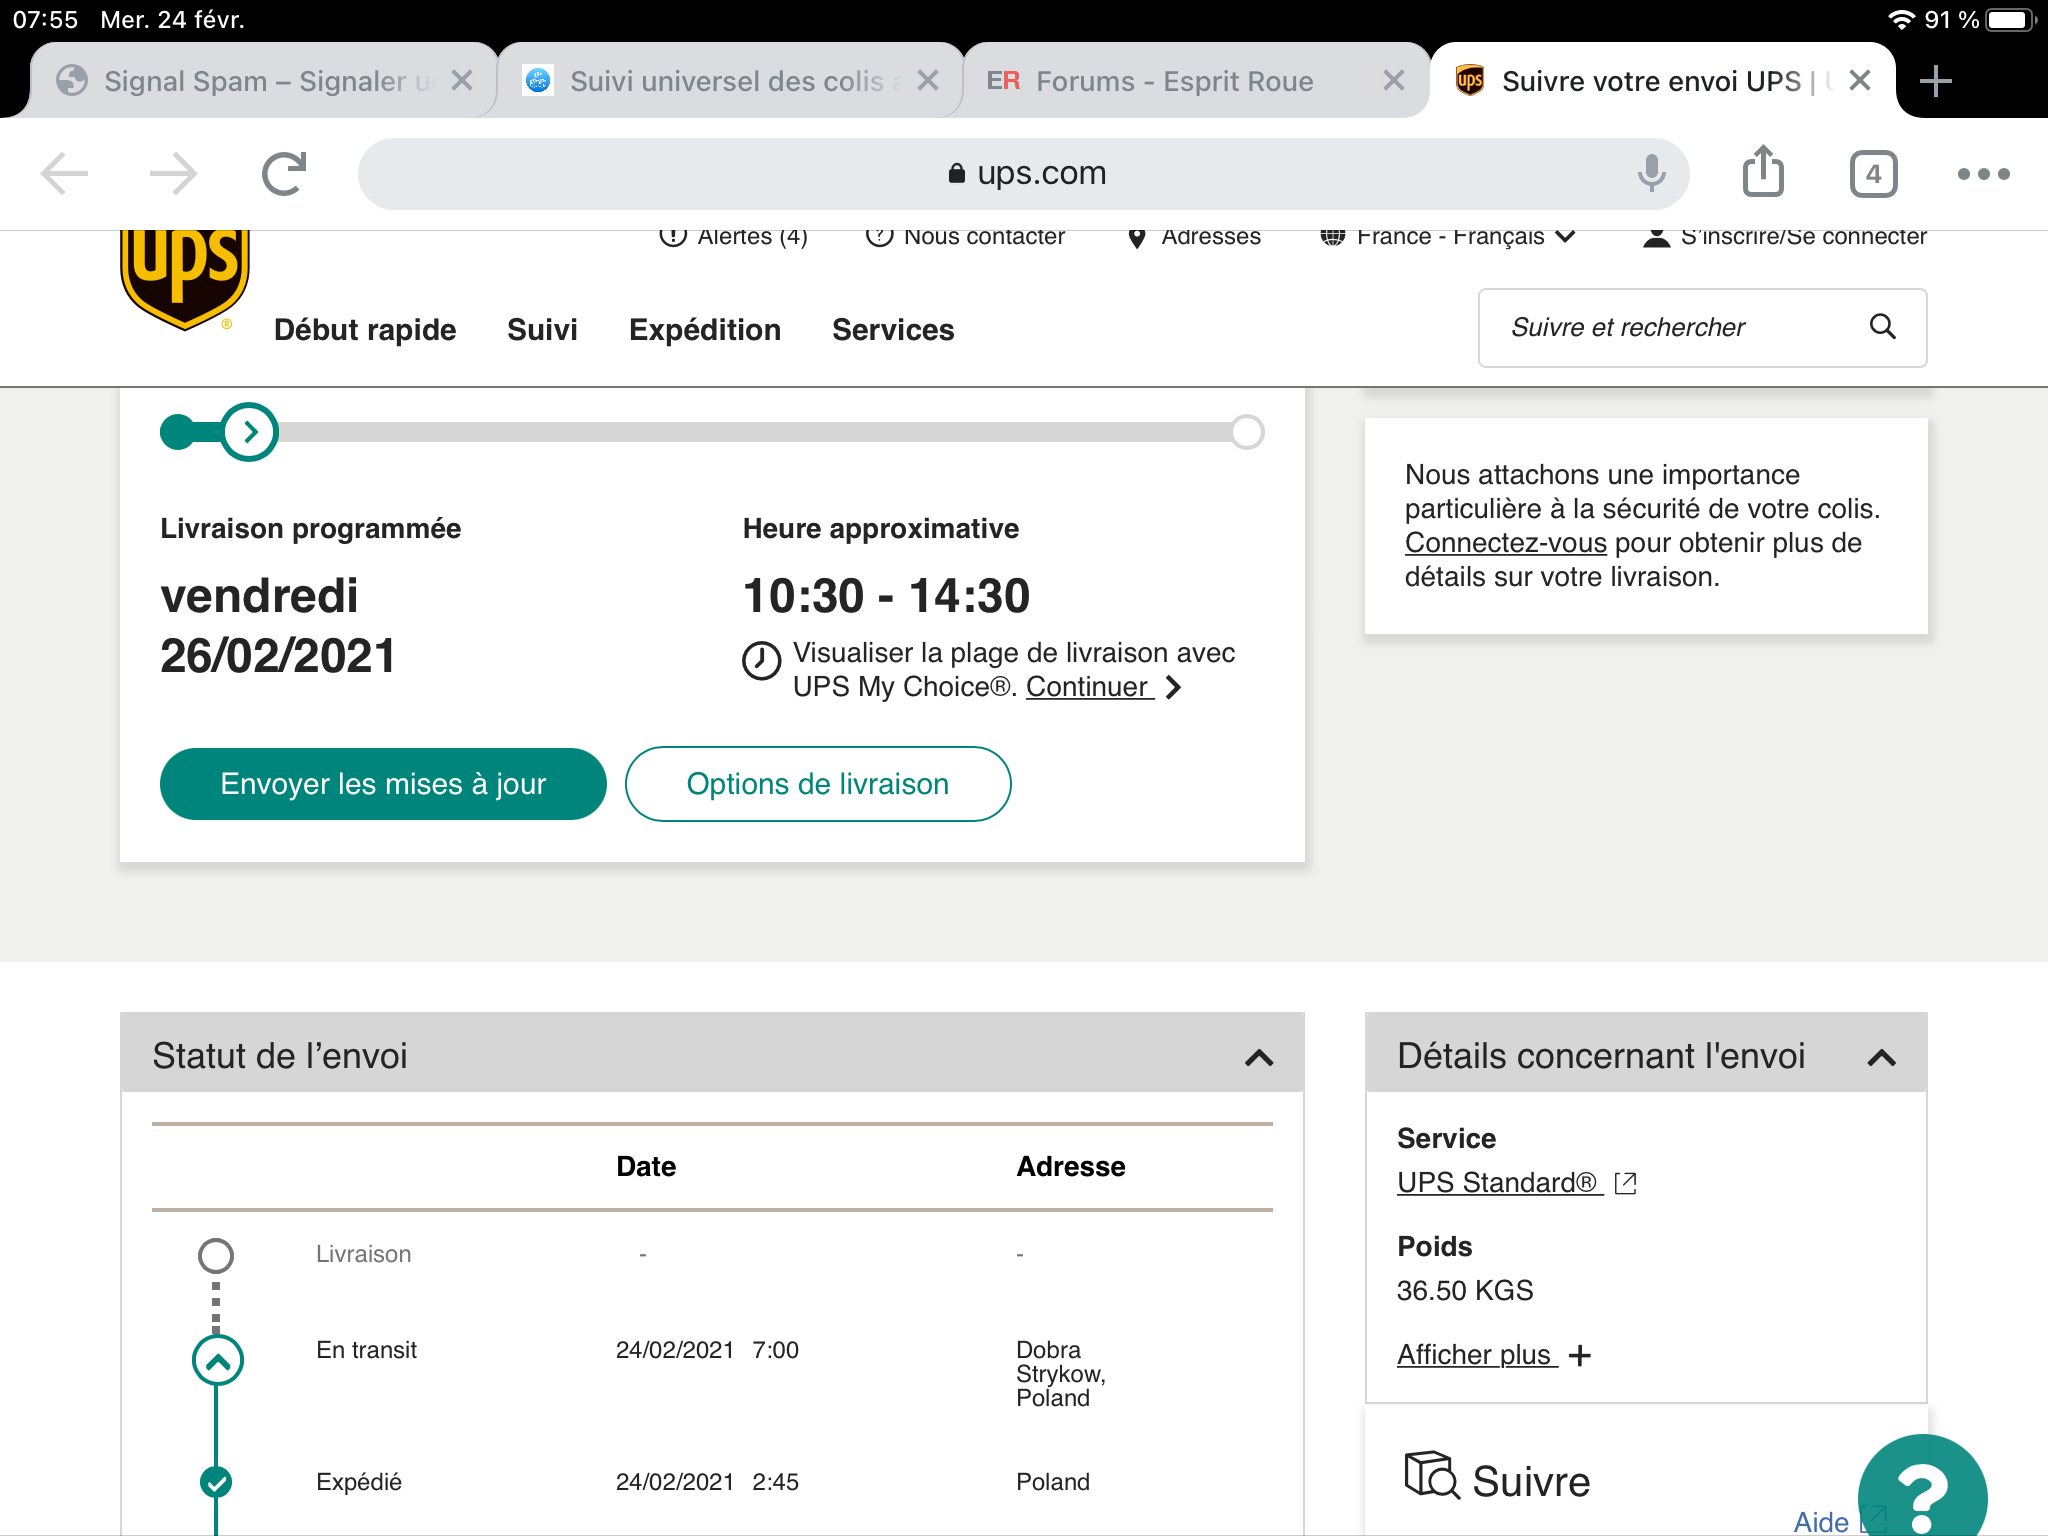Click the magnifier in the Suivre et rechercher box
The width and height of the screenshot is (2048, 1536).
click(1883, 326)
